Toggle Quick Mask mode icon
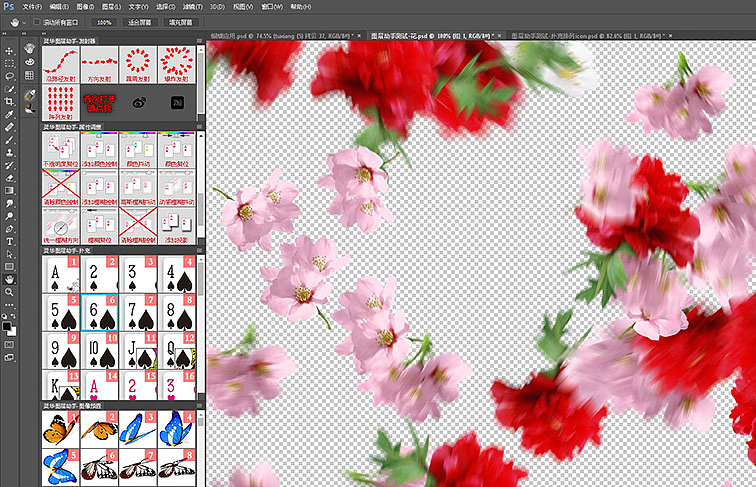This screenshot has height=487, width=756. (9, 345)
